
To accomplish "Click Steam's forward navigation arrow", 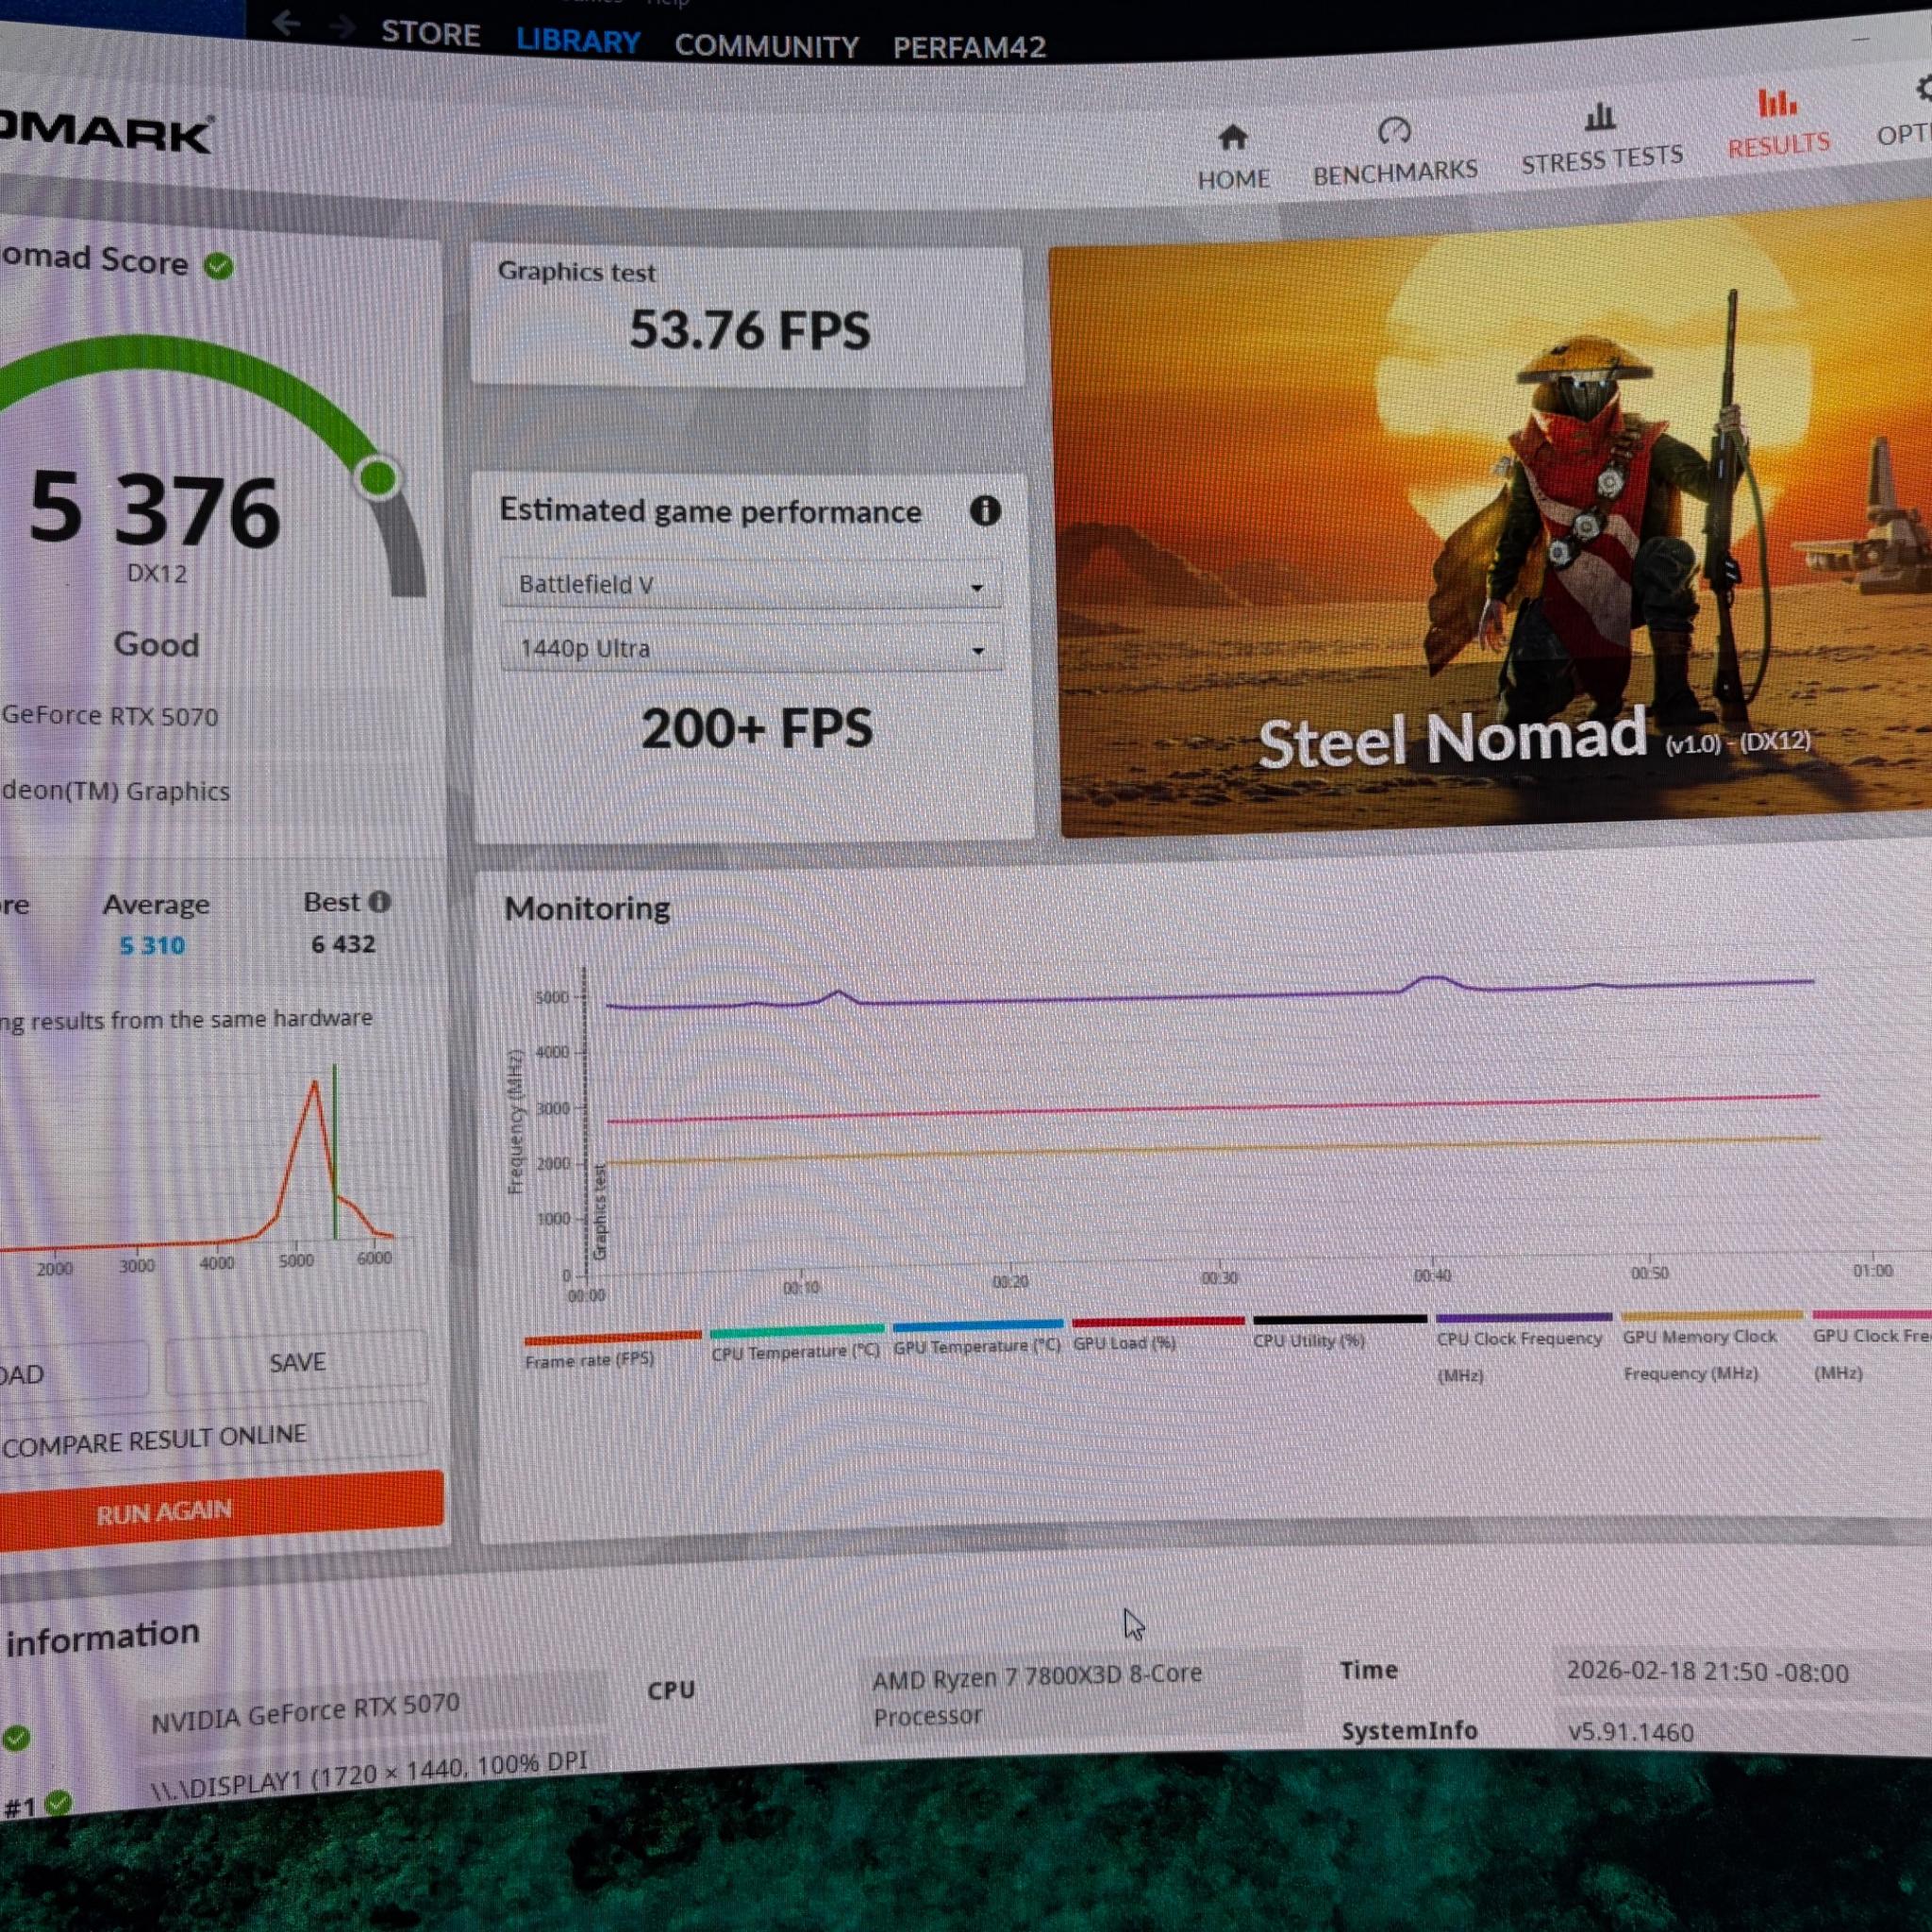I will pos(343,27).
